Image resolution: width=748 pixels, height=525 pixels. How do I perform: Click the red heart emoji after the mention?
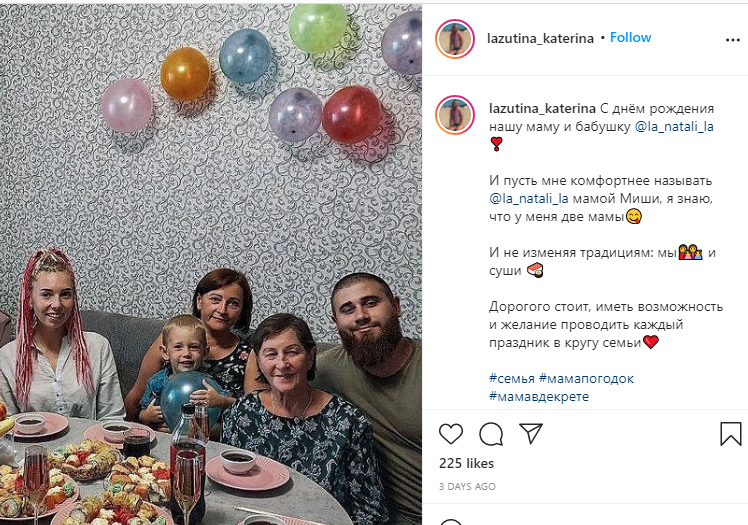point(497,144)
